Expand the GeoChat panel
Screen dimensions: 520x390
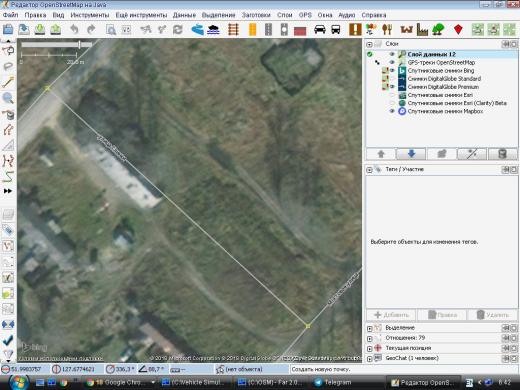coord(369,359)
